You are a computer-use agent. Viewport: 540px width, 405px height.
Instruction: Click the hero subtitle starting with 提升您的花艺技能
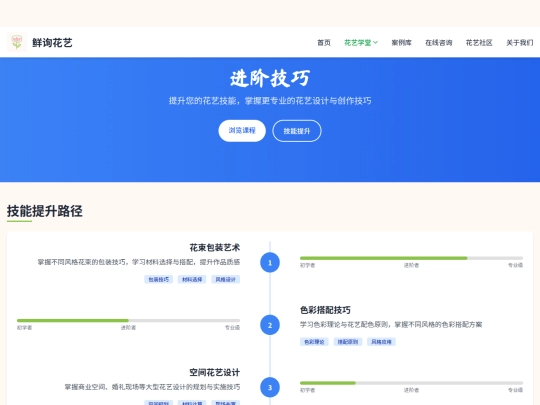click(x=270, y=101)
